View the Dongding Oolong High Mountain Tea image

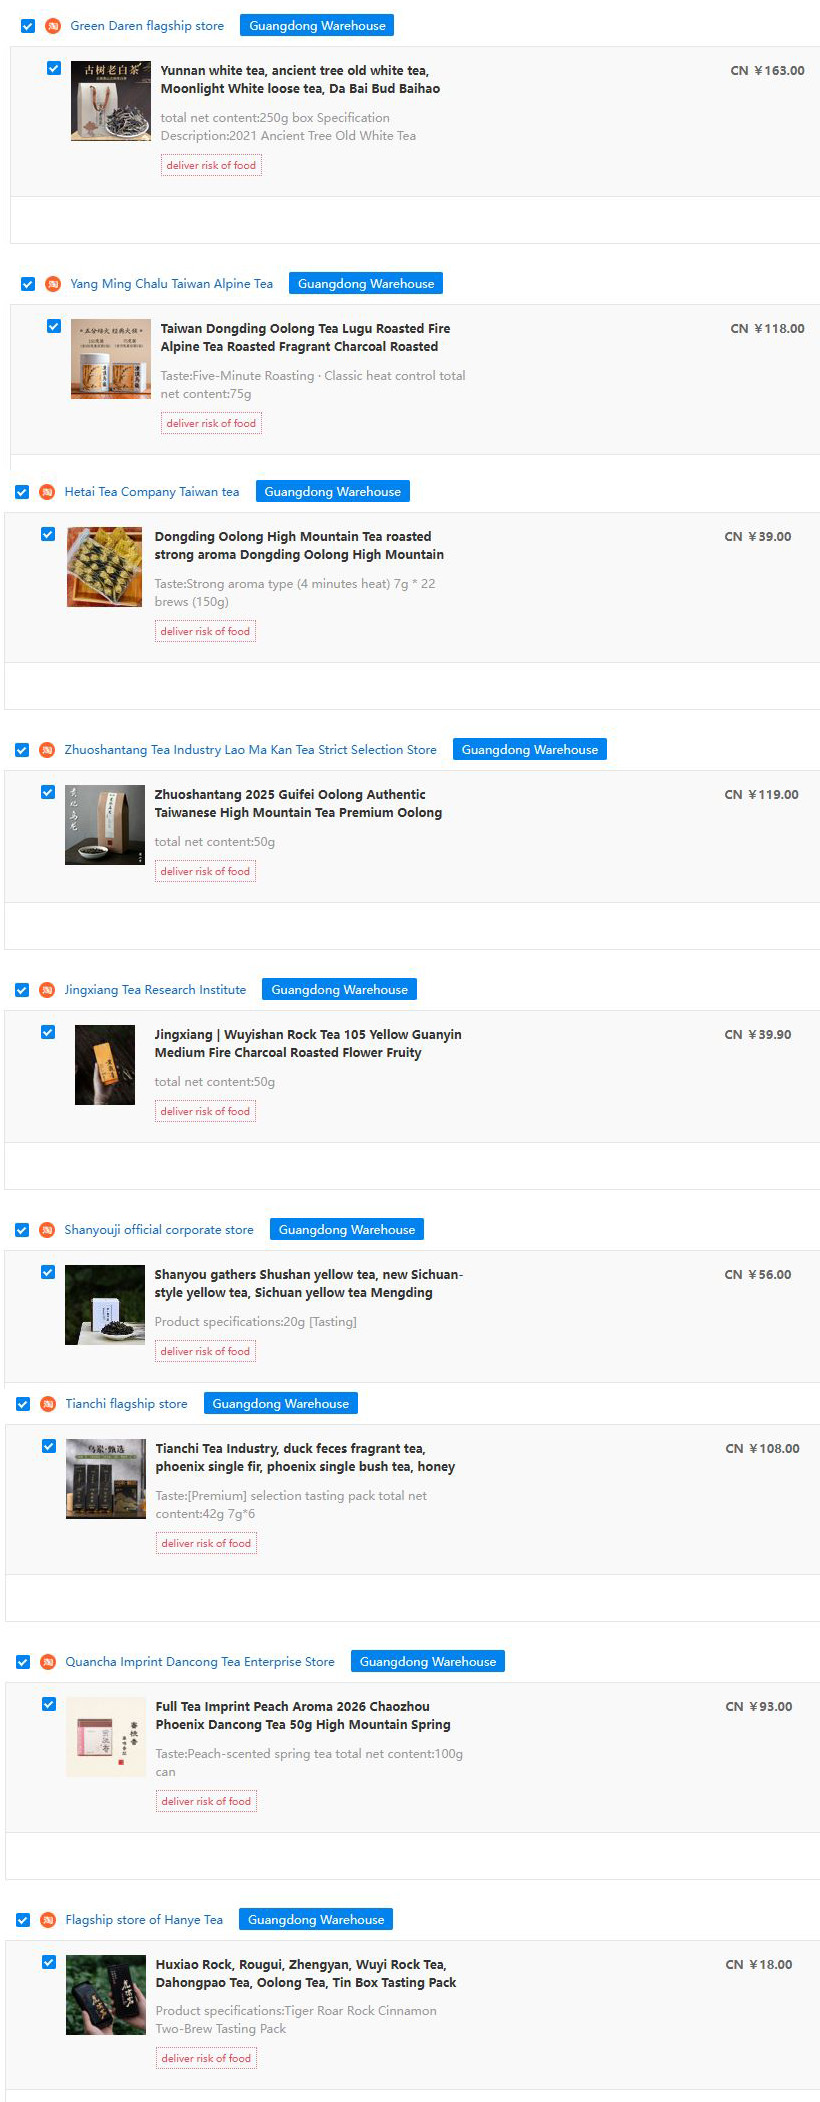[105, 567]
